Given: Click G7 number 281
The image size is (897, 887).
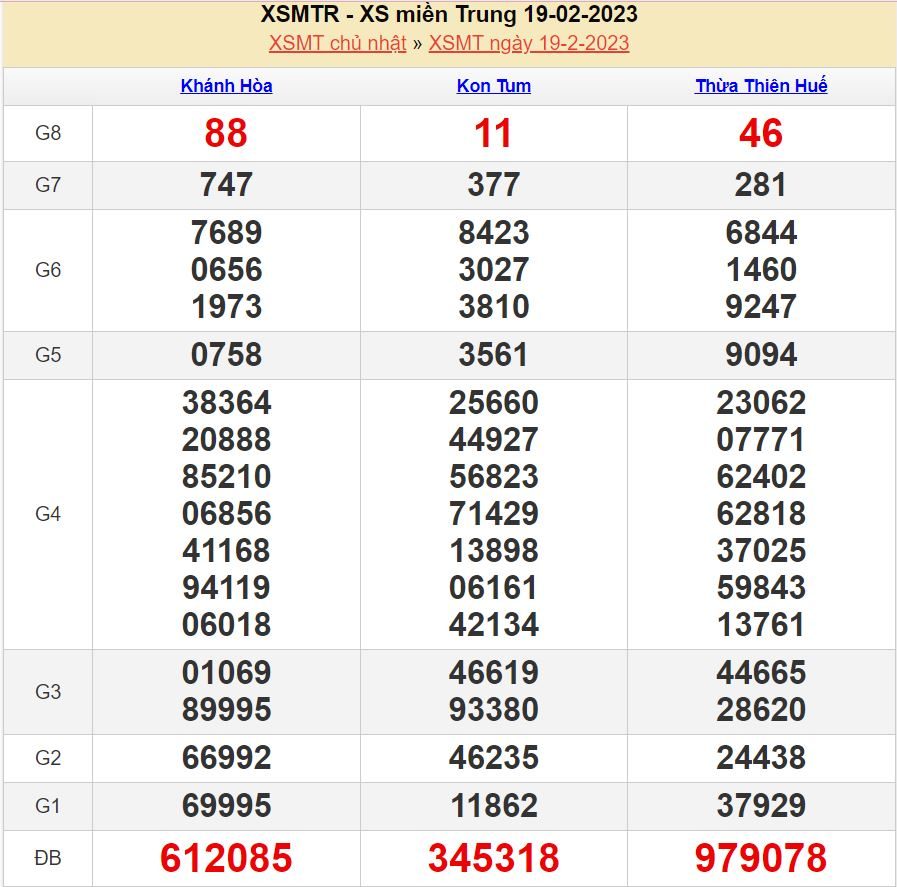Looking at the screenshot, I should [761, 185].
